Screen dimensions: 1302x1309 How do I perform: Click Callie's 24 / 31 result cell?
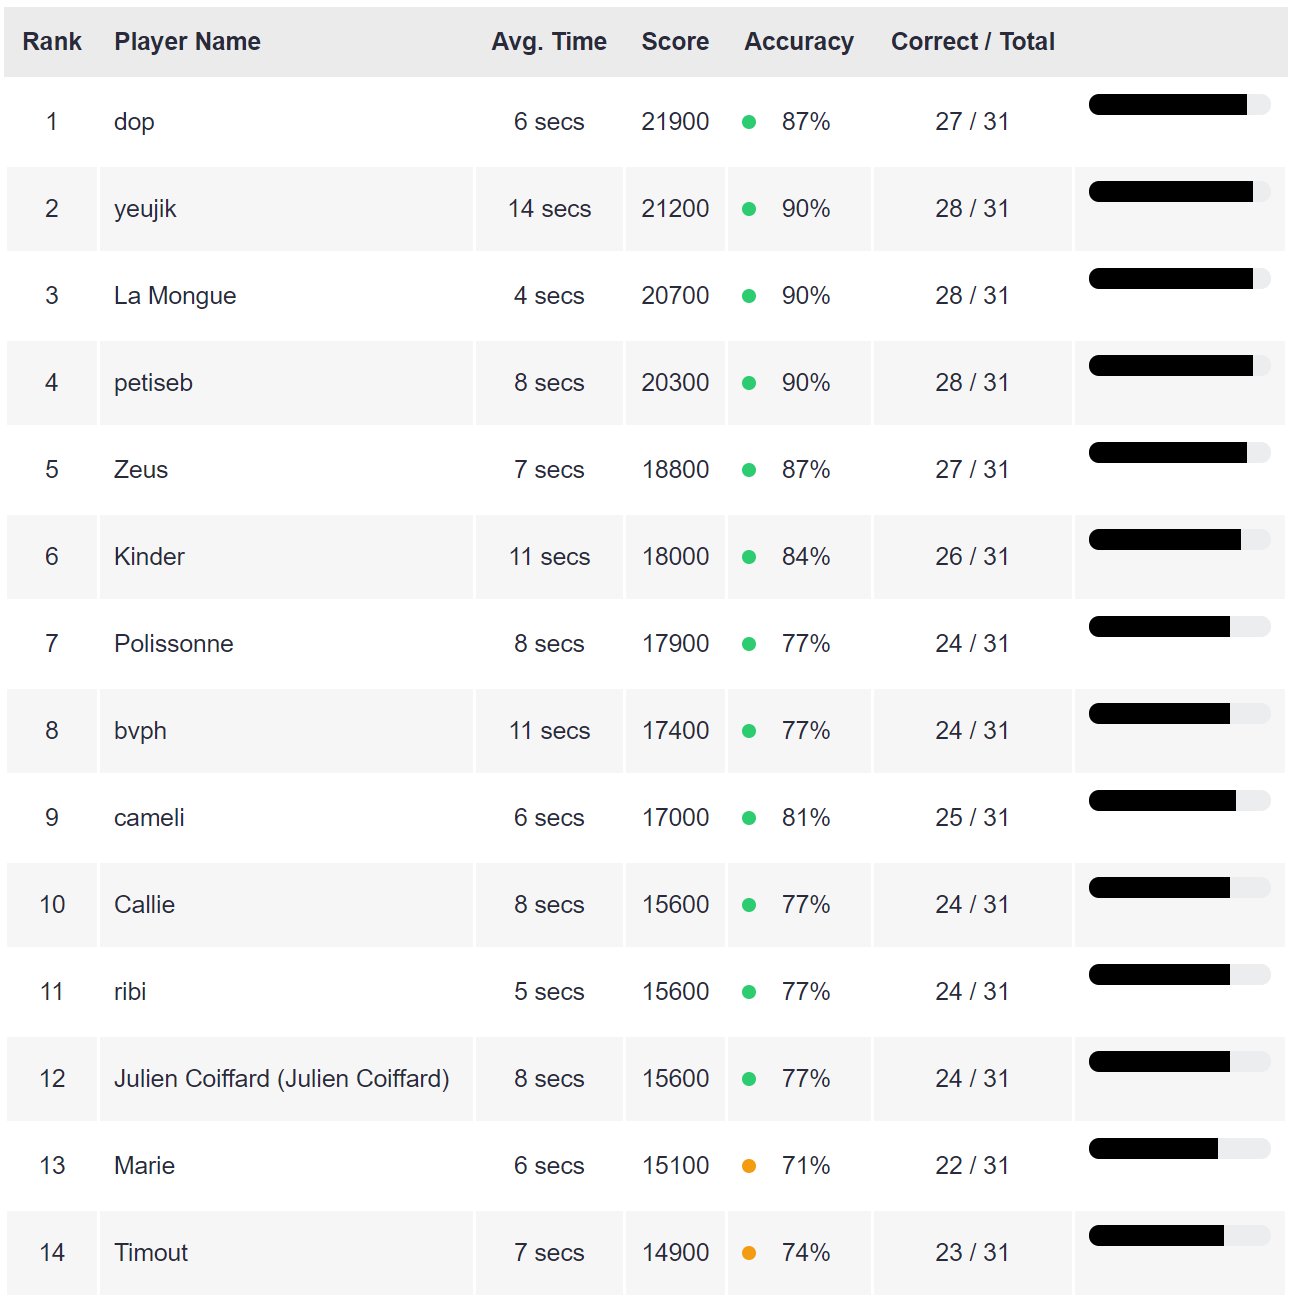pos(972,905)
